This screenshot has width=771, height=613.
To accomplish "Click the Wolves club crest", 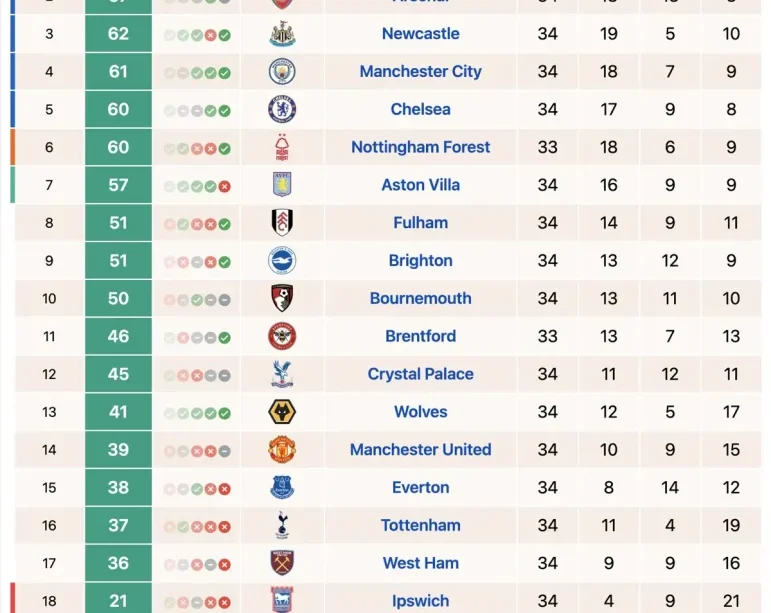I will 282,412.
